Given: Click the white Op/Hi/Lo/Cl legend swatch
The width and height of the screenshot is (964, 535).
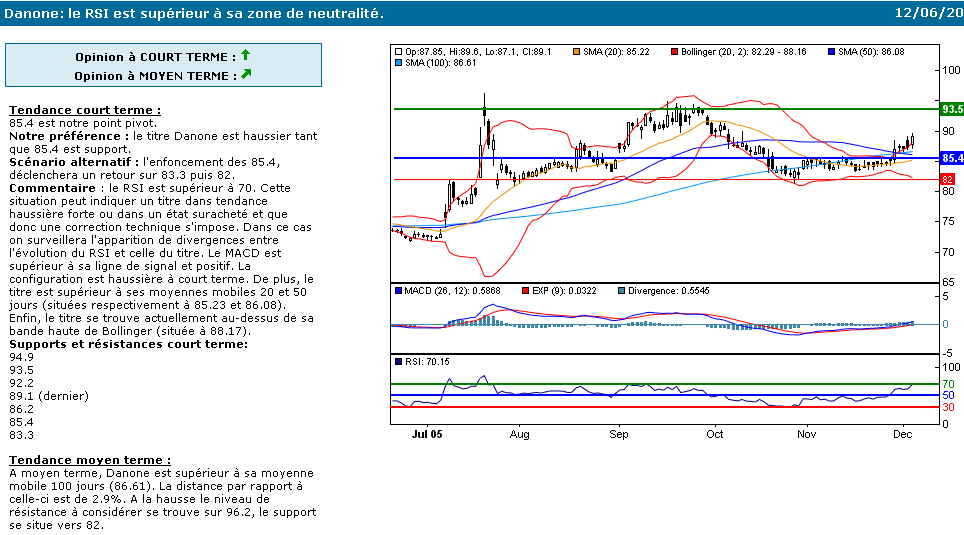Looking at the screenshot, I should click(398, 52).
